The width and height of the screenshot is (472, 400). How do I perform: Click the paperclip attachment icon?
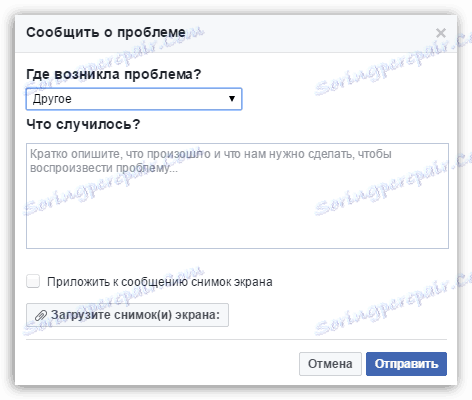41,315
